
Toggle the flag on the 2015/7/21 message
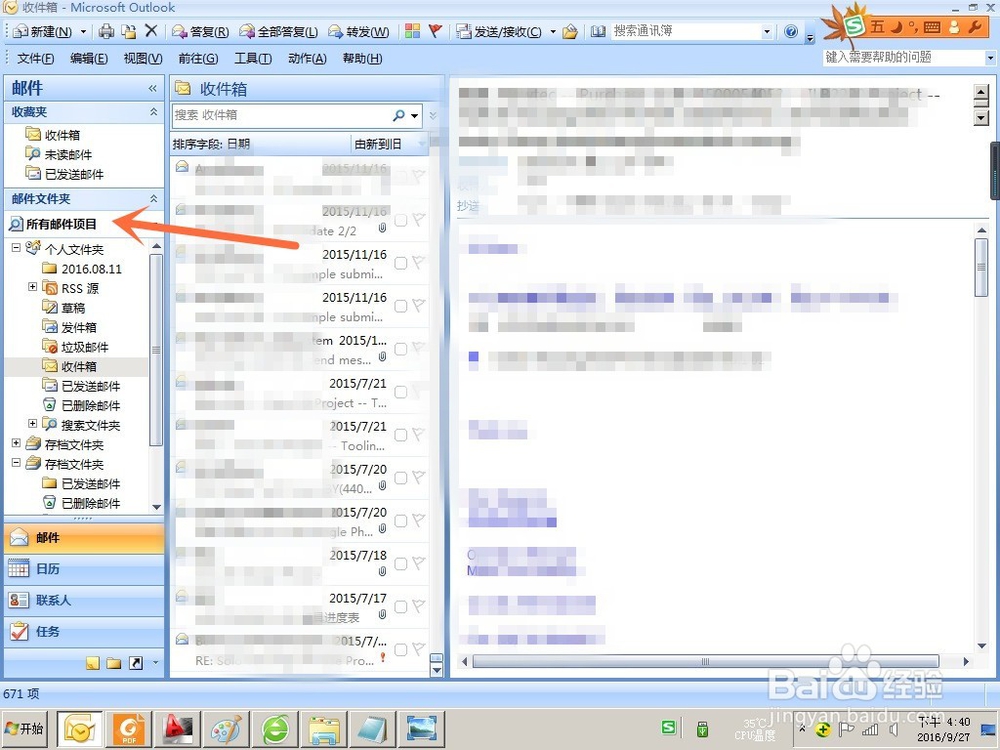(420, 390)
